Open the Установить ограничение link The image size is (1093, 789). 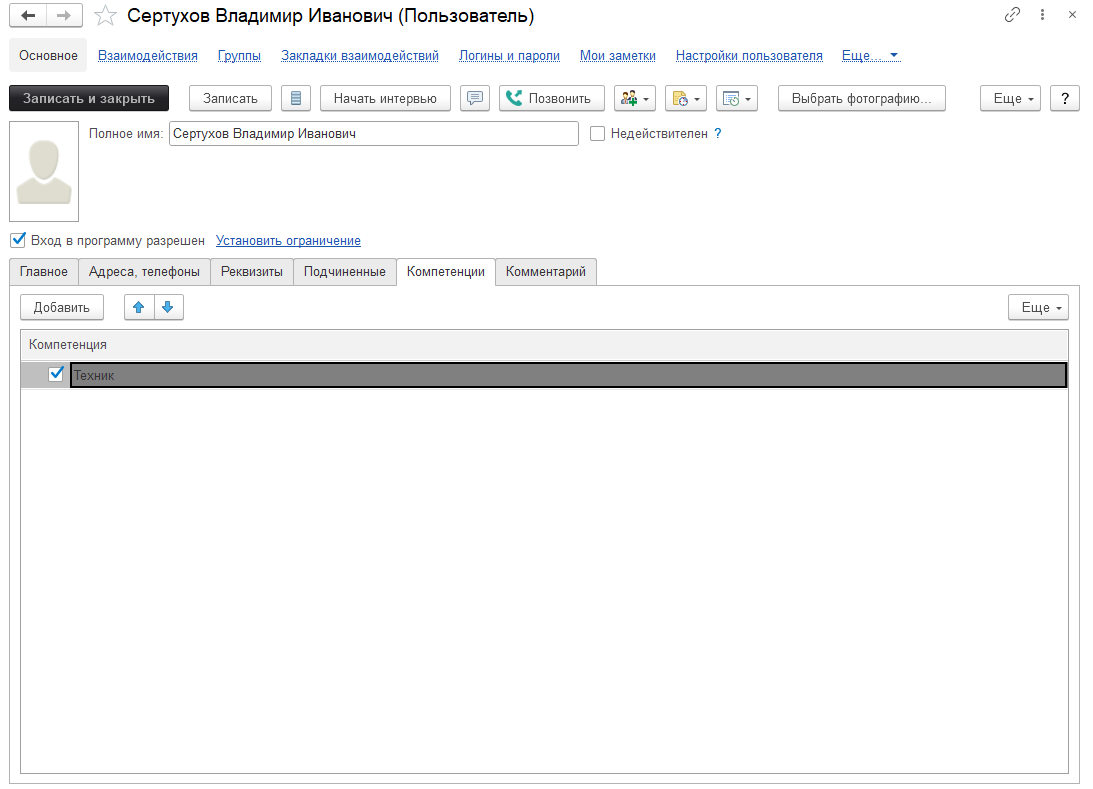click(x=288, y=241)
